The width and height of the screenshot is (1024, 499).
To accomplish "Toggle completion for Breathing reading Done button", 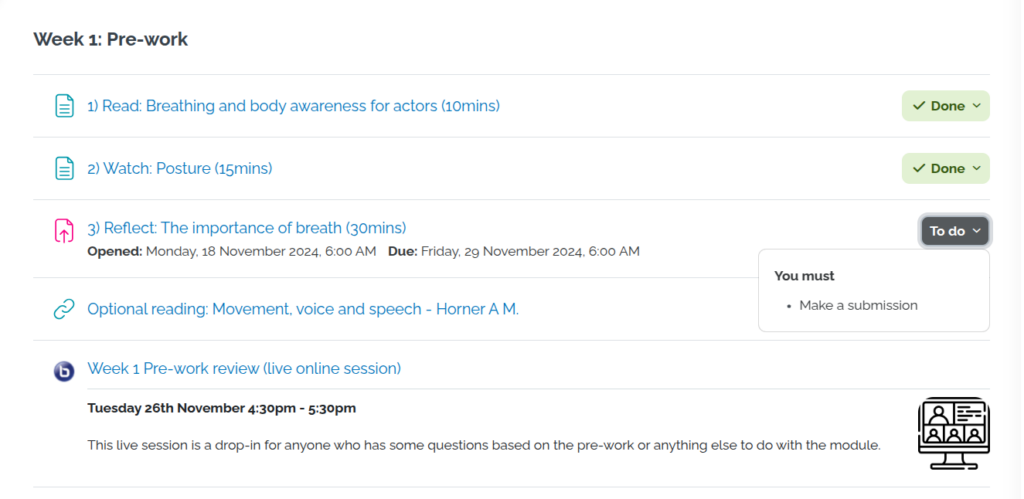I will 945,106.
